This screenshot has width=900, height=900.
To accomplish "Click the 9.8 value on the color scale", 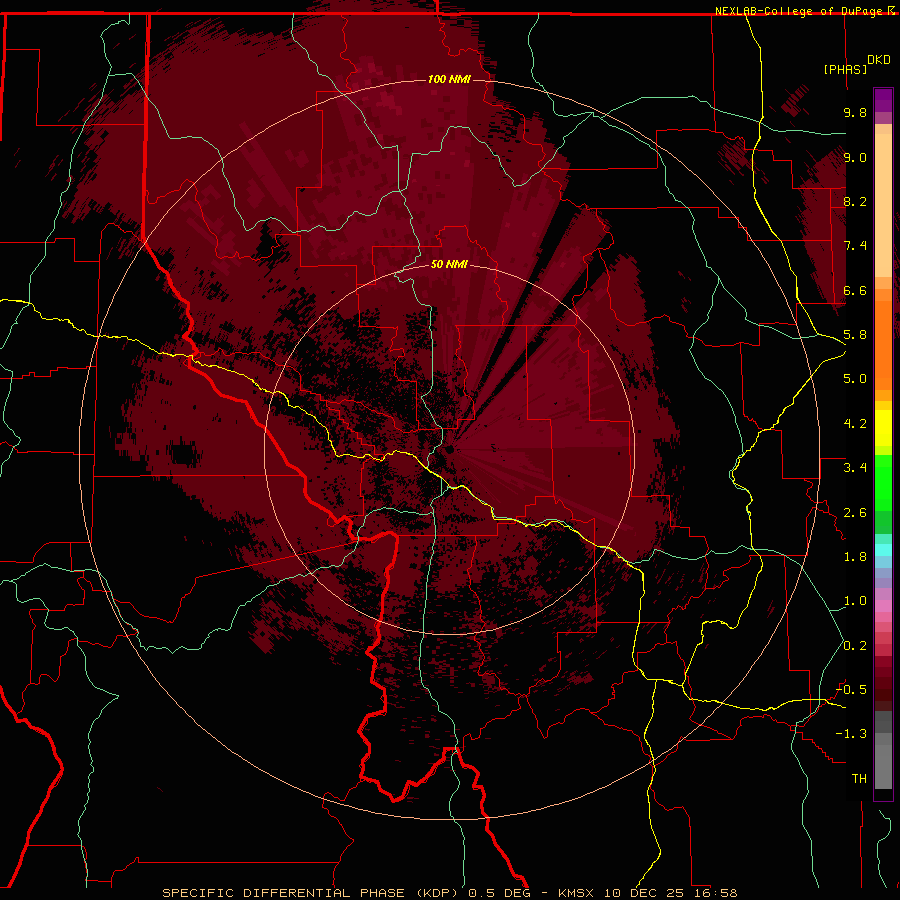I will [855, 112].
